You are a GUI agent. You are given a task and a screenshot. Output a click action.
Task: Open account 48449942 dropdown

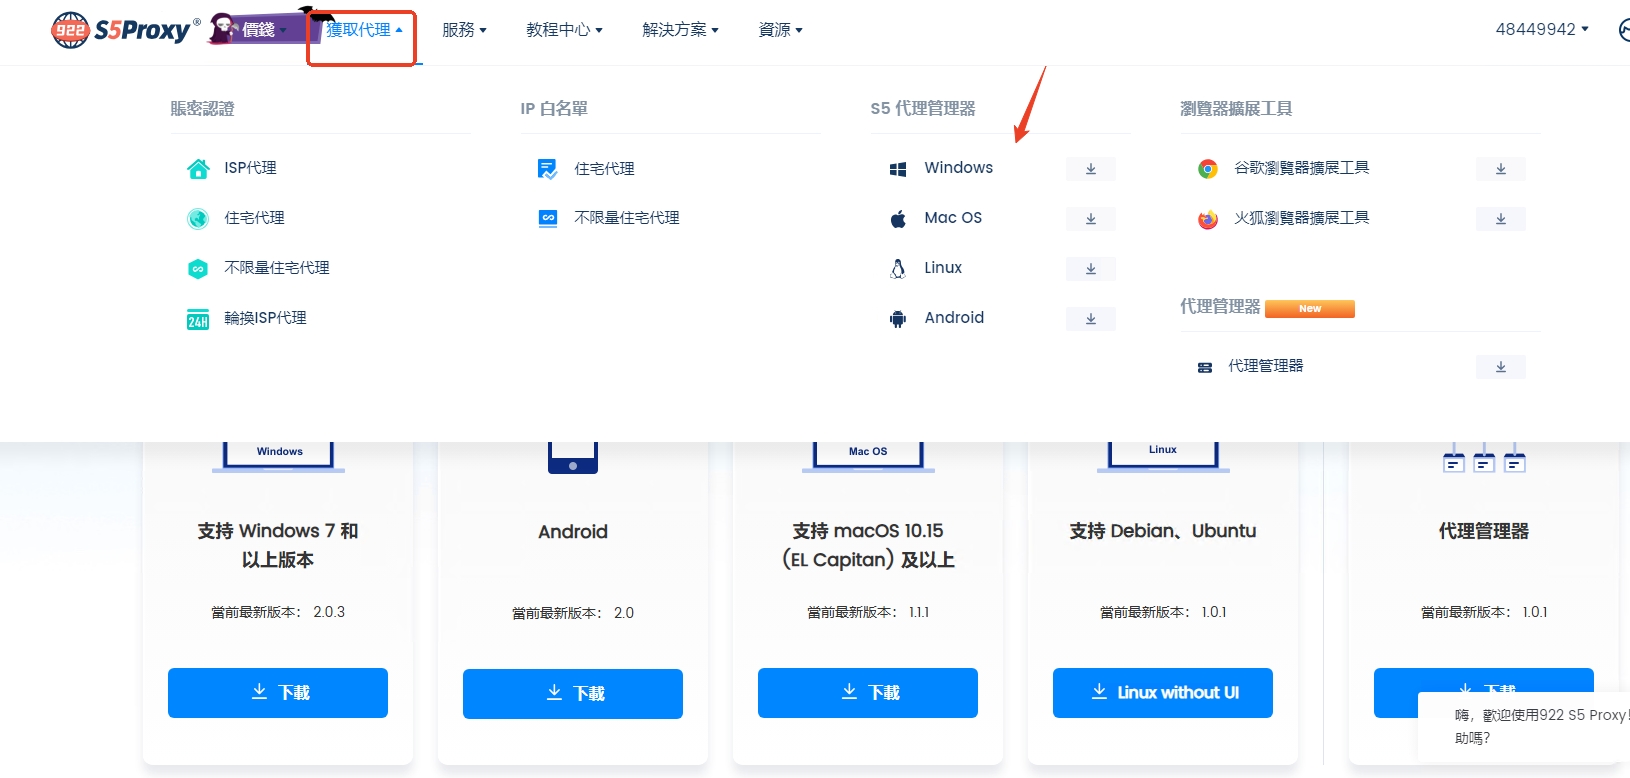tap(1541, 30)
